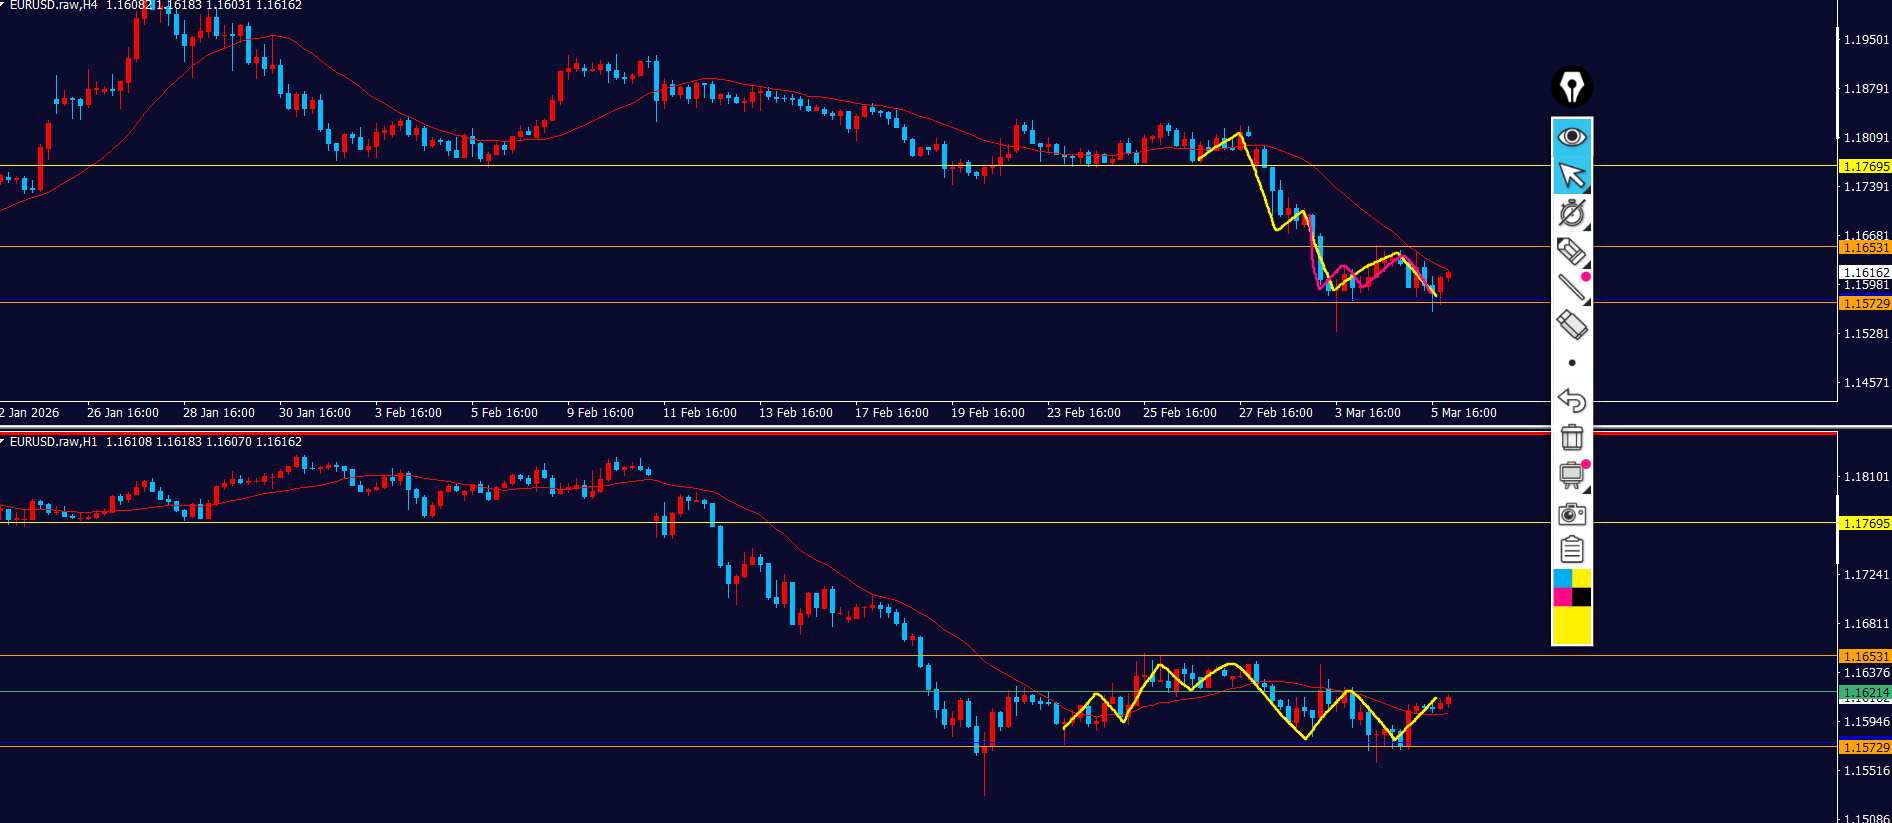Choose the straight line tool
Viewport: 1892px width, 823px height.
pos(1571,288)
